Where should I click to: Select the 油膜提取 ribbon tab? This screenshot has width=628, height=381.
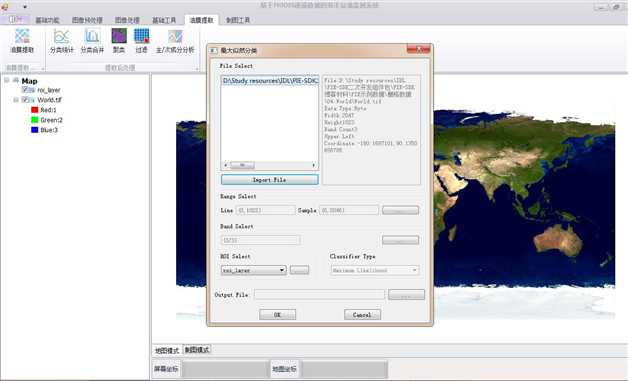pos(201,20)
